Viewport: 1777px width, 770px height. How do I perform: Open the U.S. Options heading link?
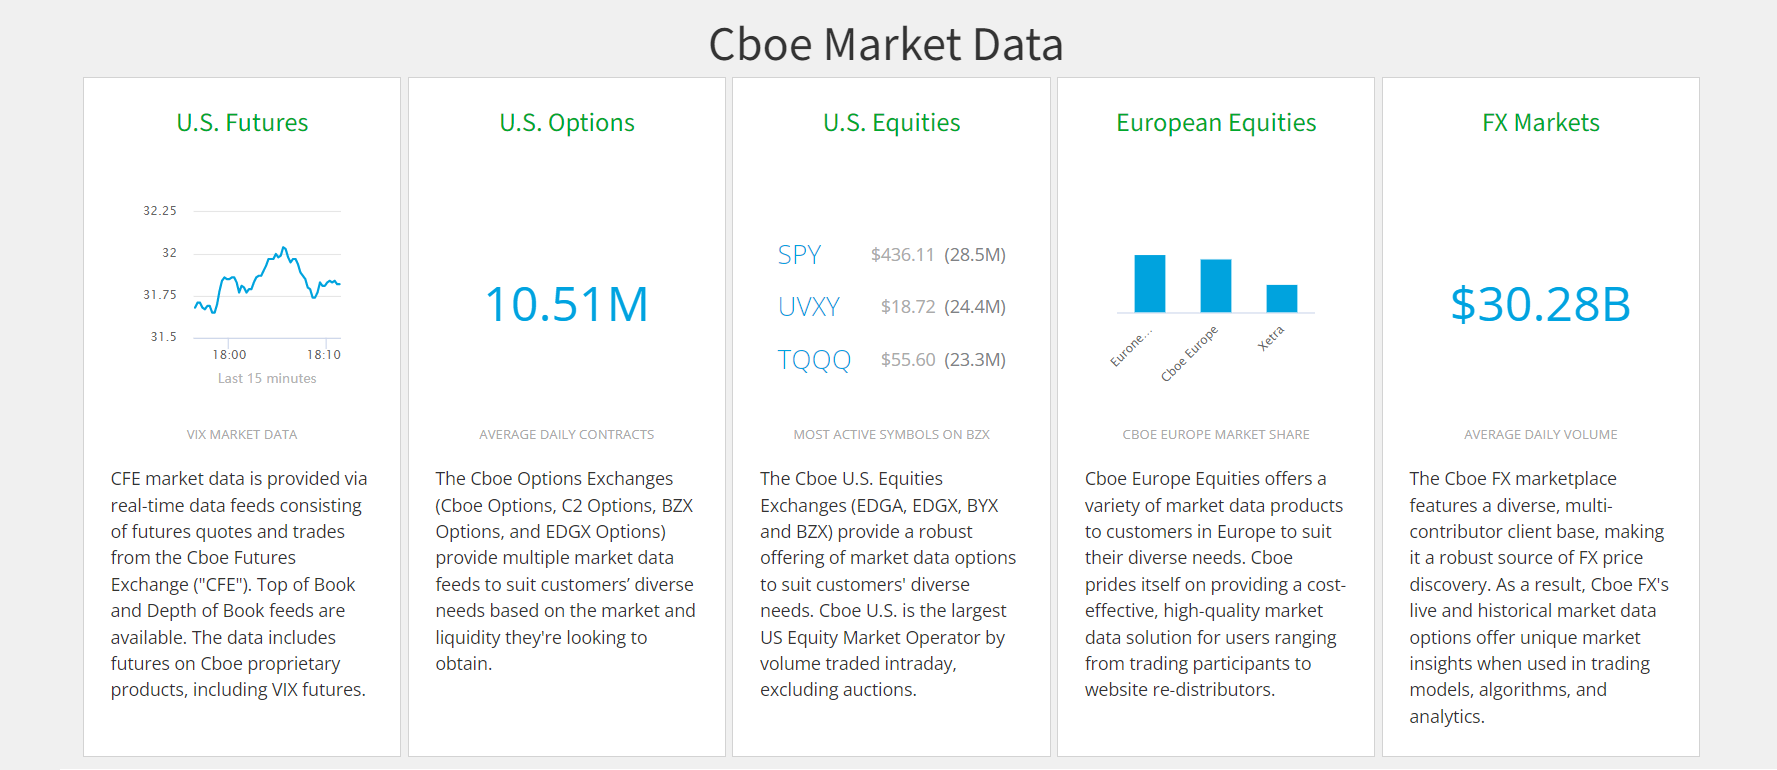pos(567,123)
